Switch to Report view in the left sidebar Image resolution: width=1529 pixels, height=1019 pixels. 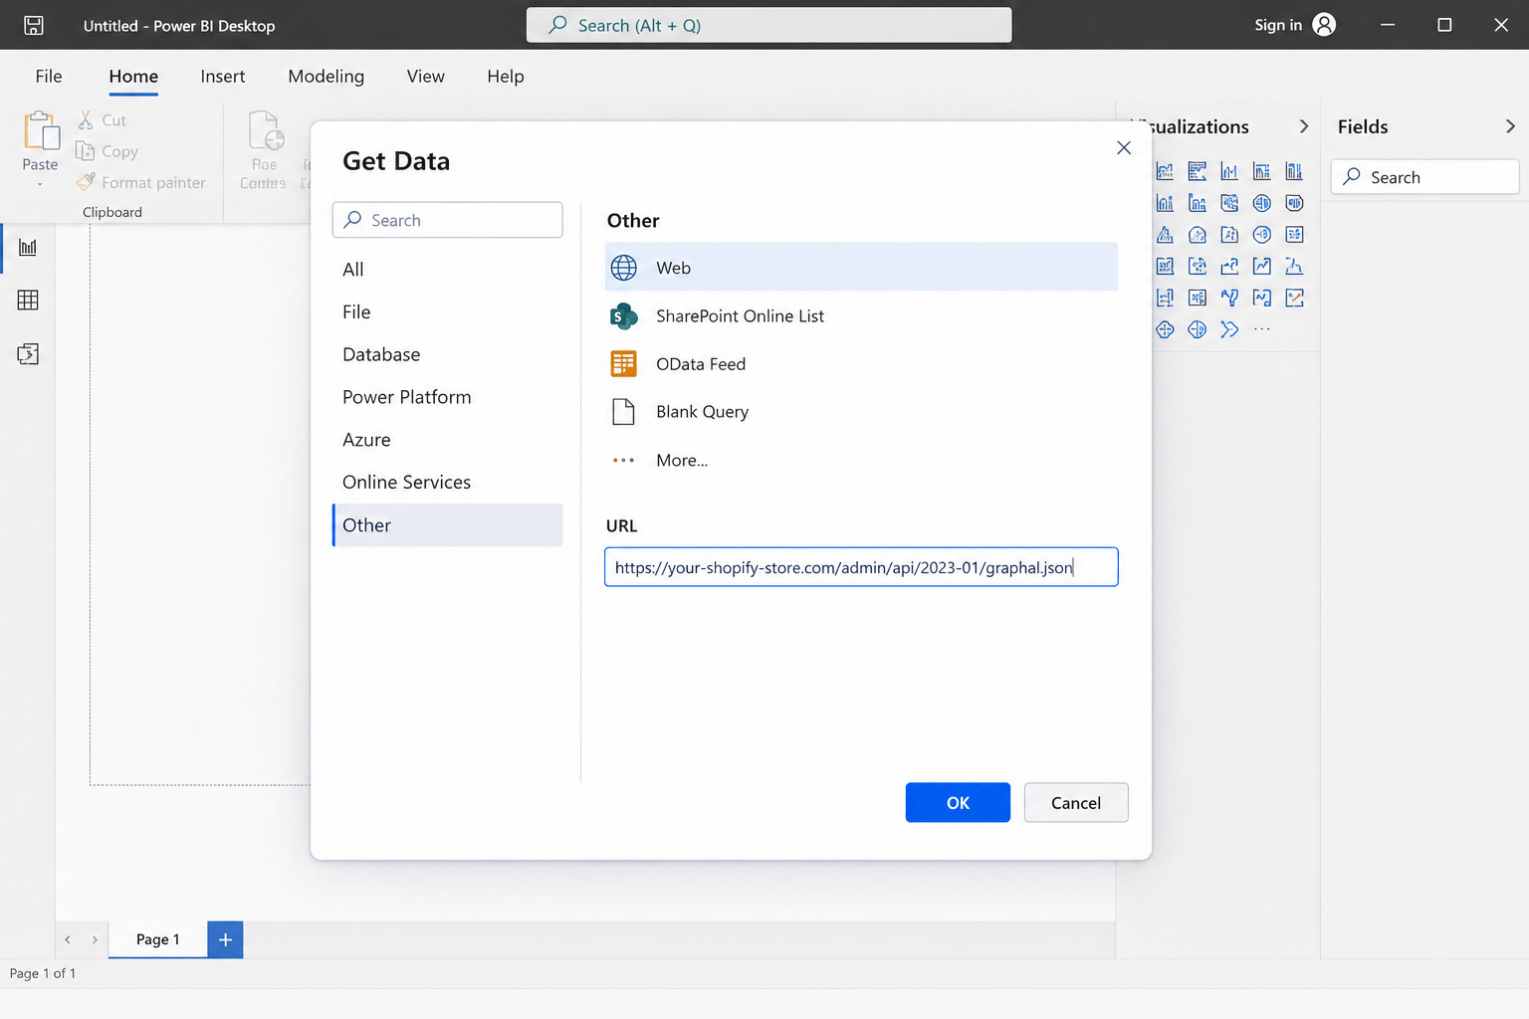click(28, 247)
